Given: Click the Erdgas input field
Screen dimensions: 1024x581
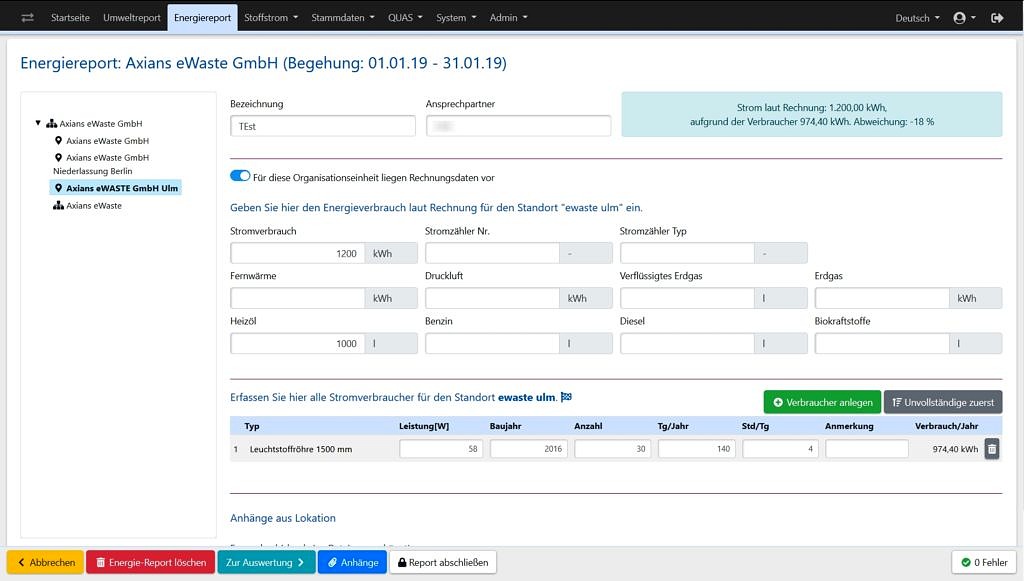Looking at the screenshot, I should (x=882, y=298).
